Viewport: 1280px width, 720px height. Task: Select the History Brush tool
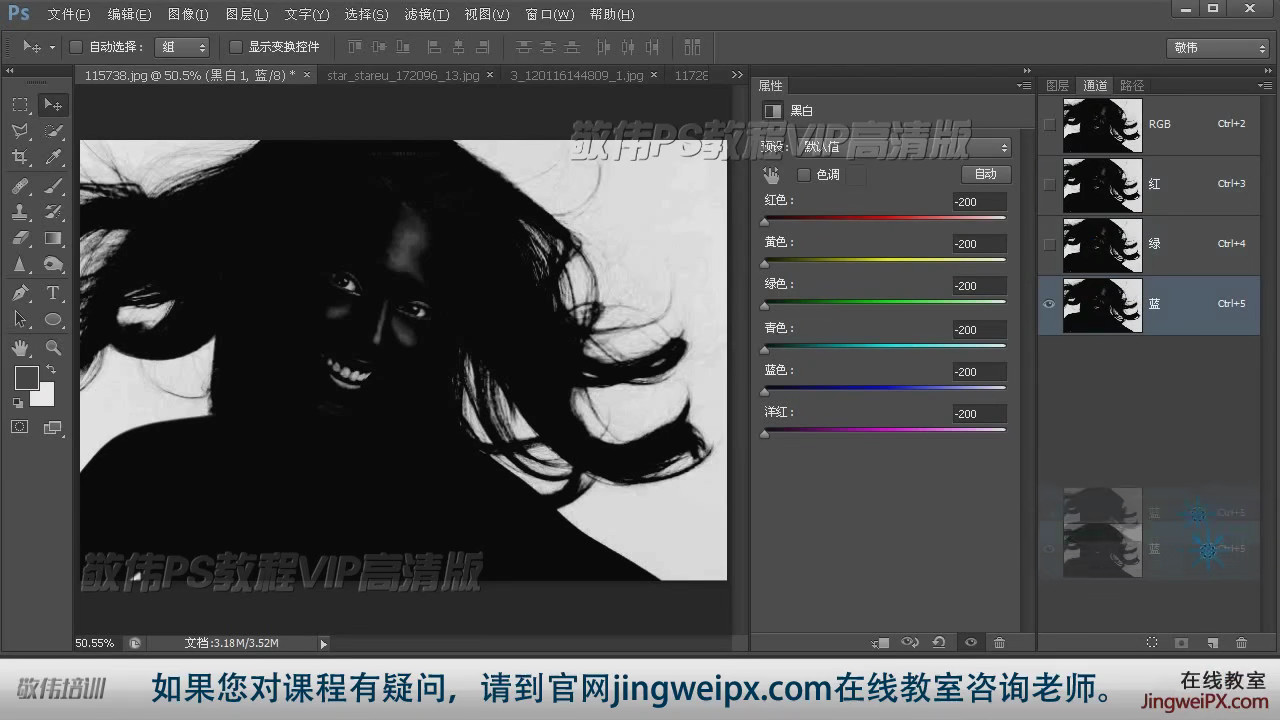pyautogui.click(x=54, y=212)
